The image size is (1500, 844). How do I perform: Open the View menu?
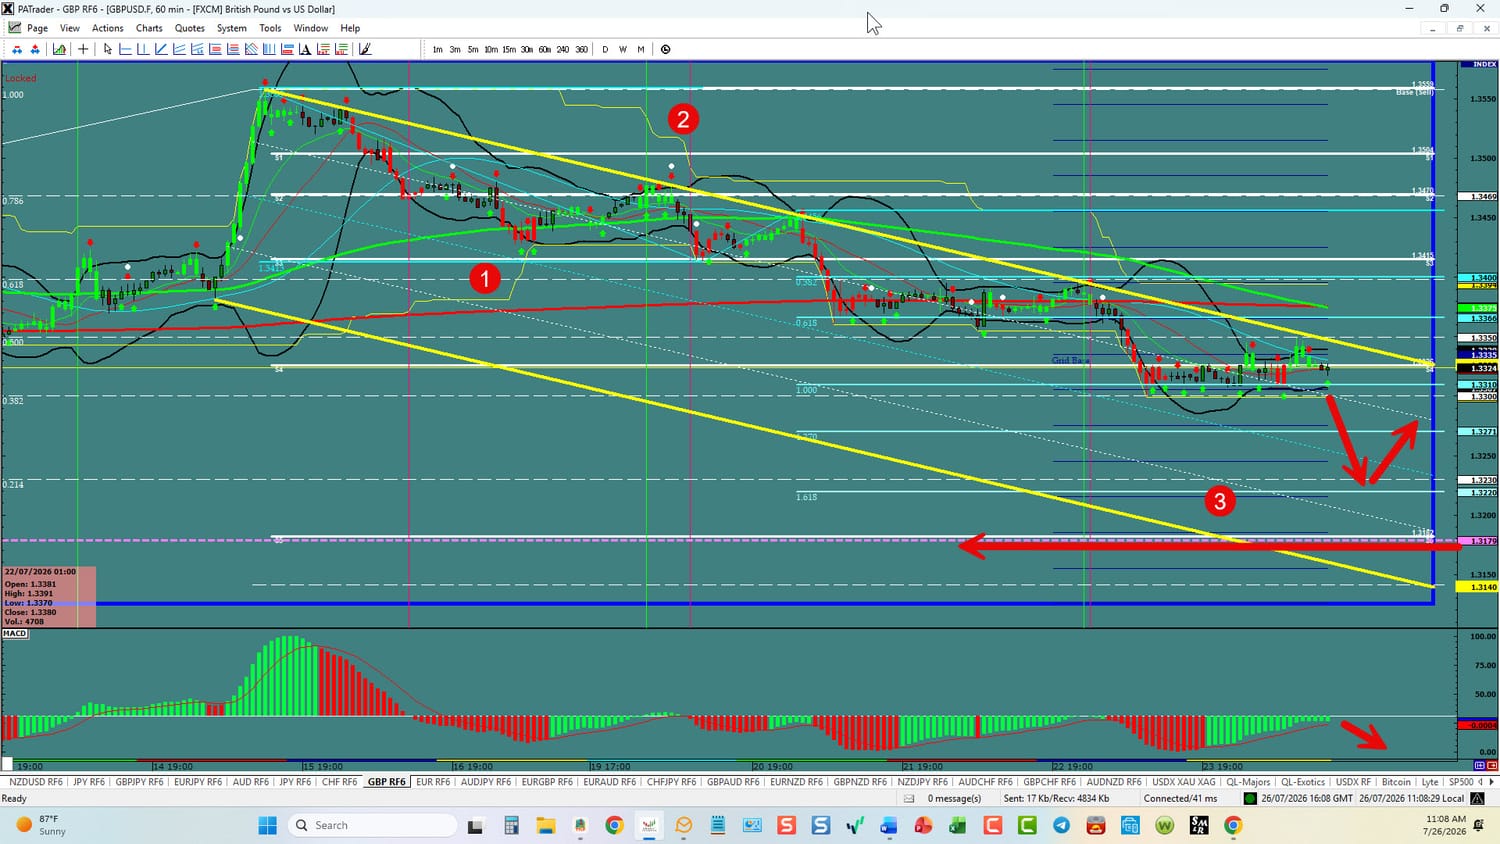click(70, 28)
